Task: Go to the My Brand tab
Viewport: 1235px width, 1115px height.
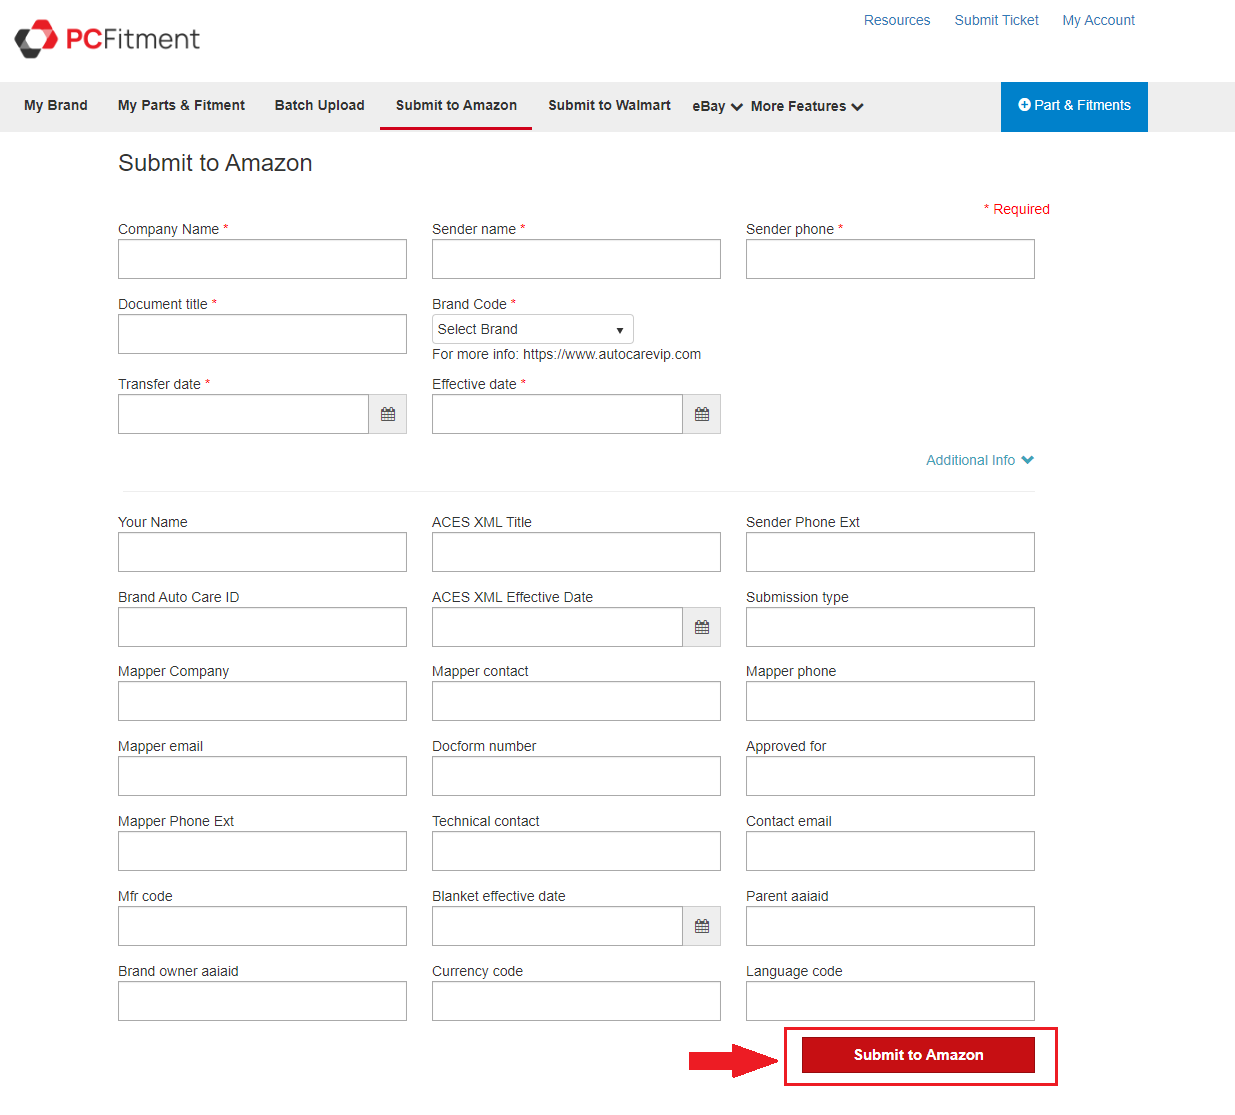Action: click(56, 106)
